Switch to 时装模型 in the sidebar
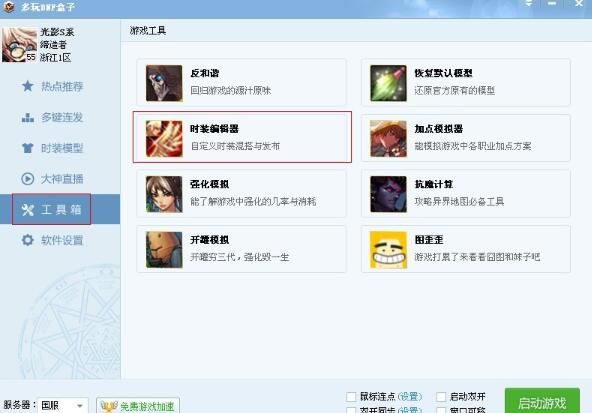This screenshot has width=592, height=413. point(53,148)
